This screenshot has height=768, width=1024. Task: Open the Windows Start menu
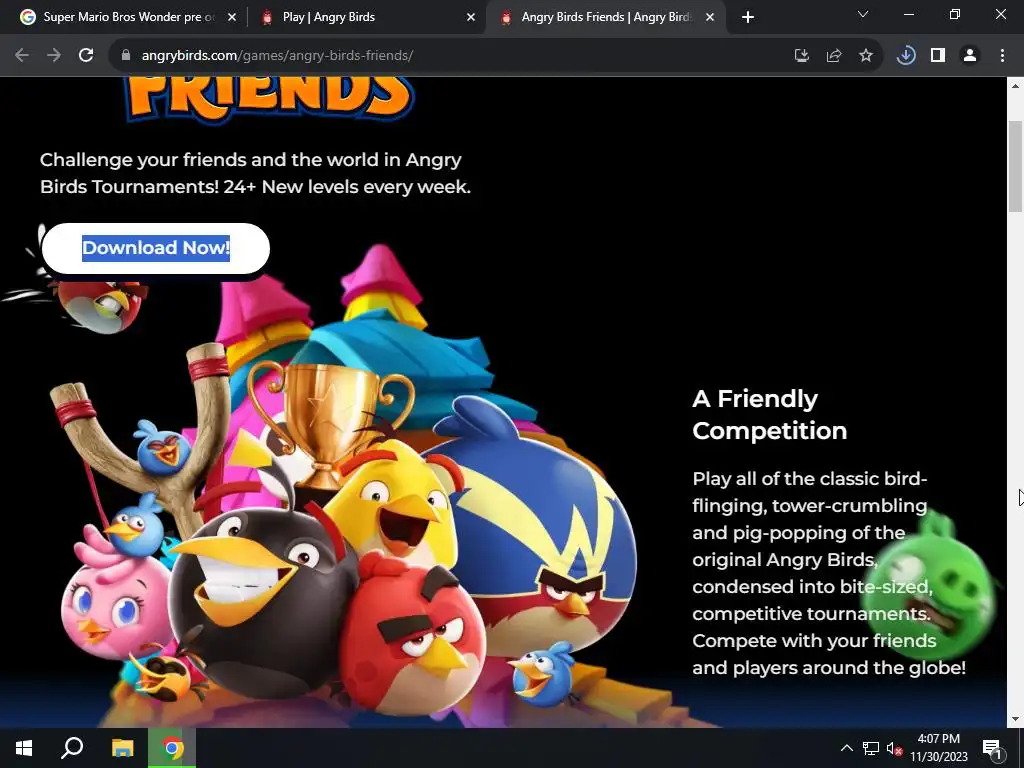[24, 748]
